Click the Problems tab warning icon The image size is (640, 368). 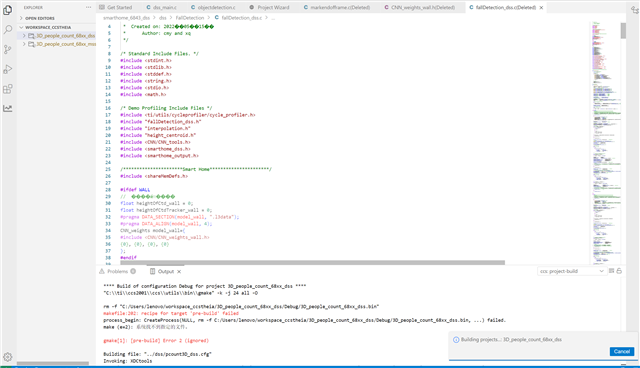click(102, 271)
